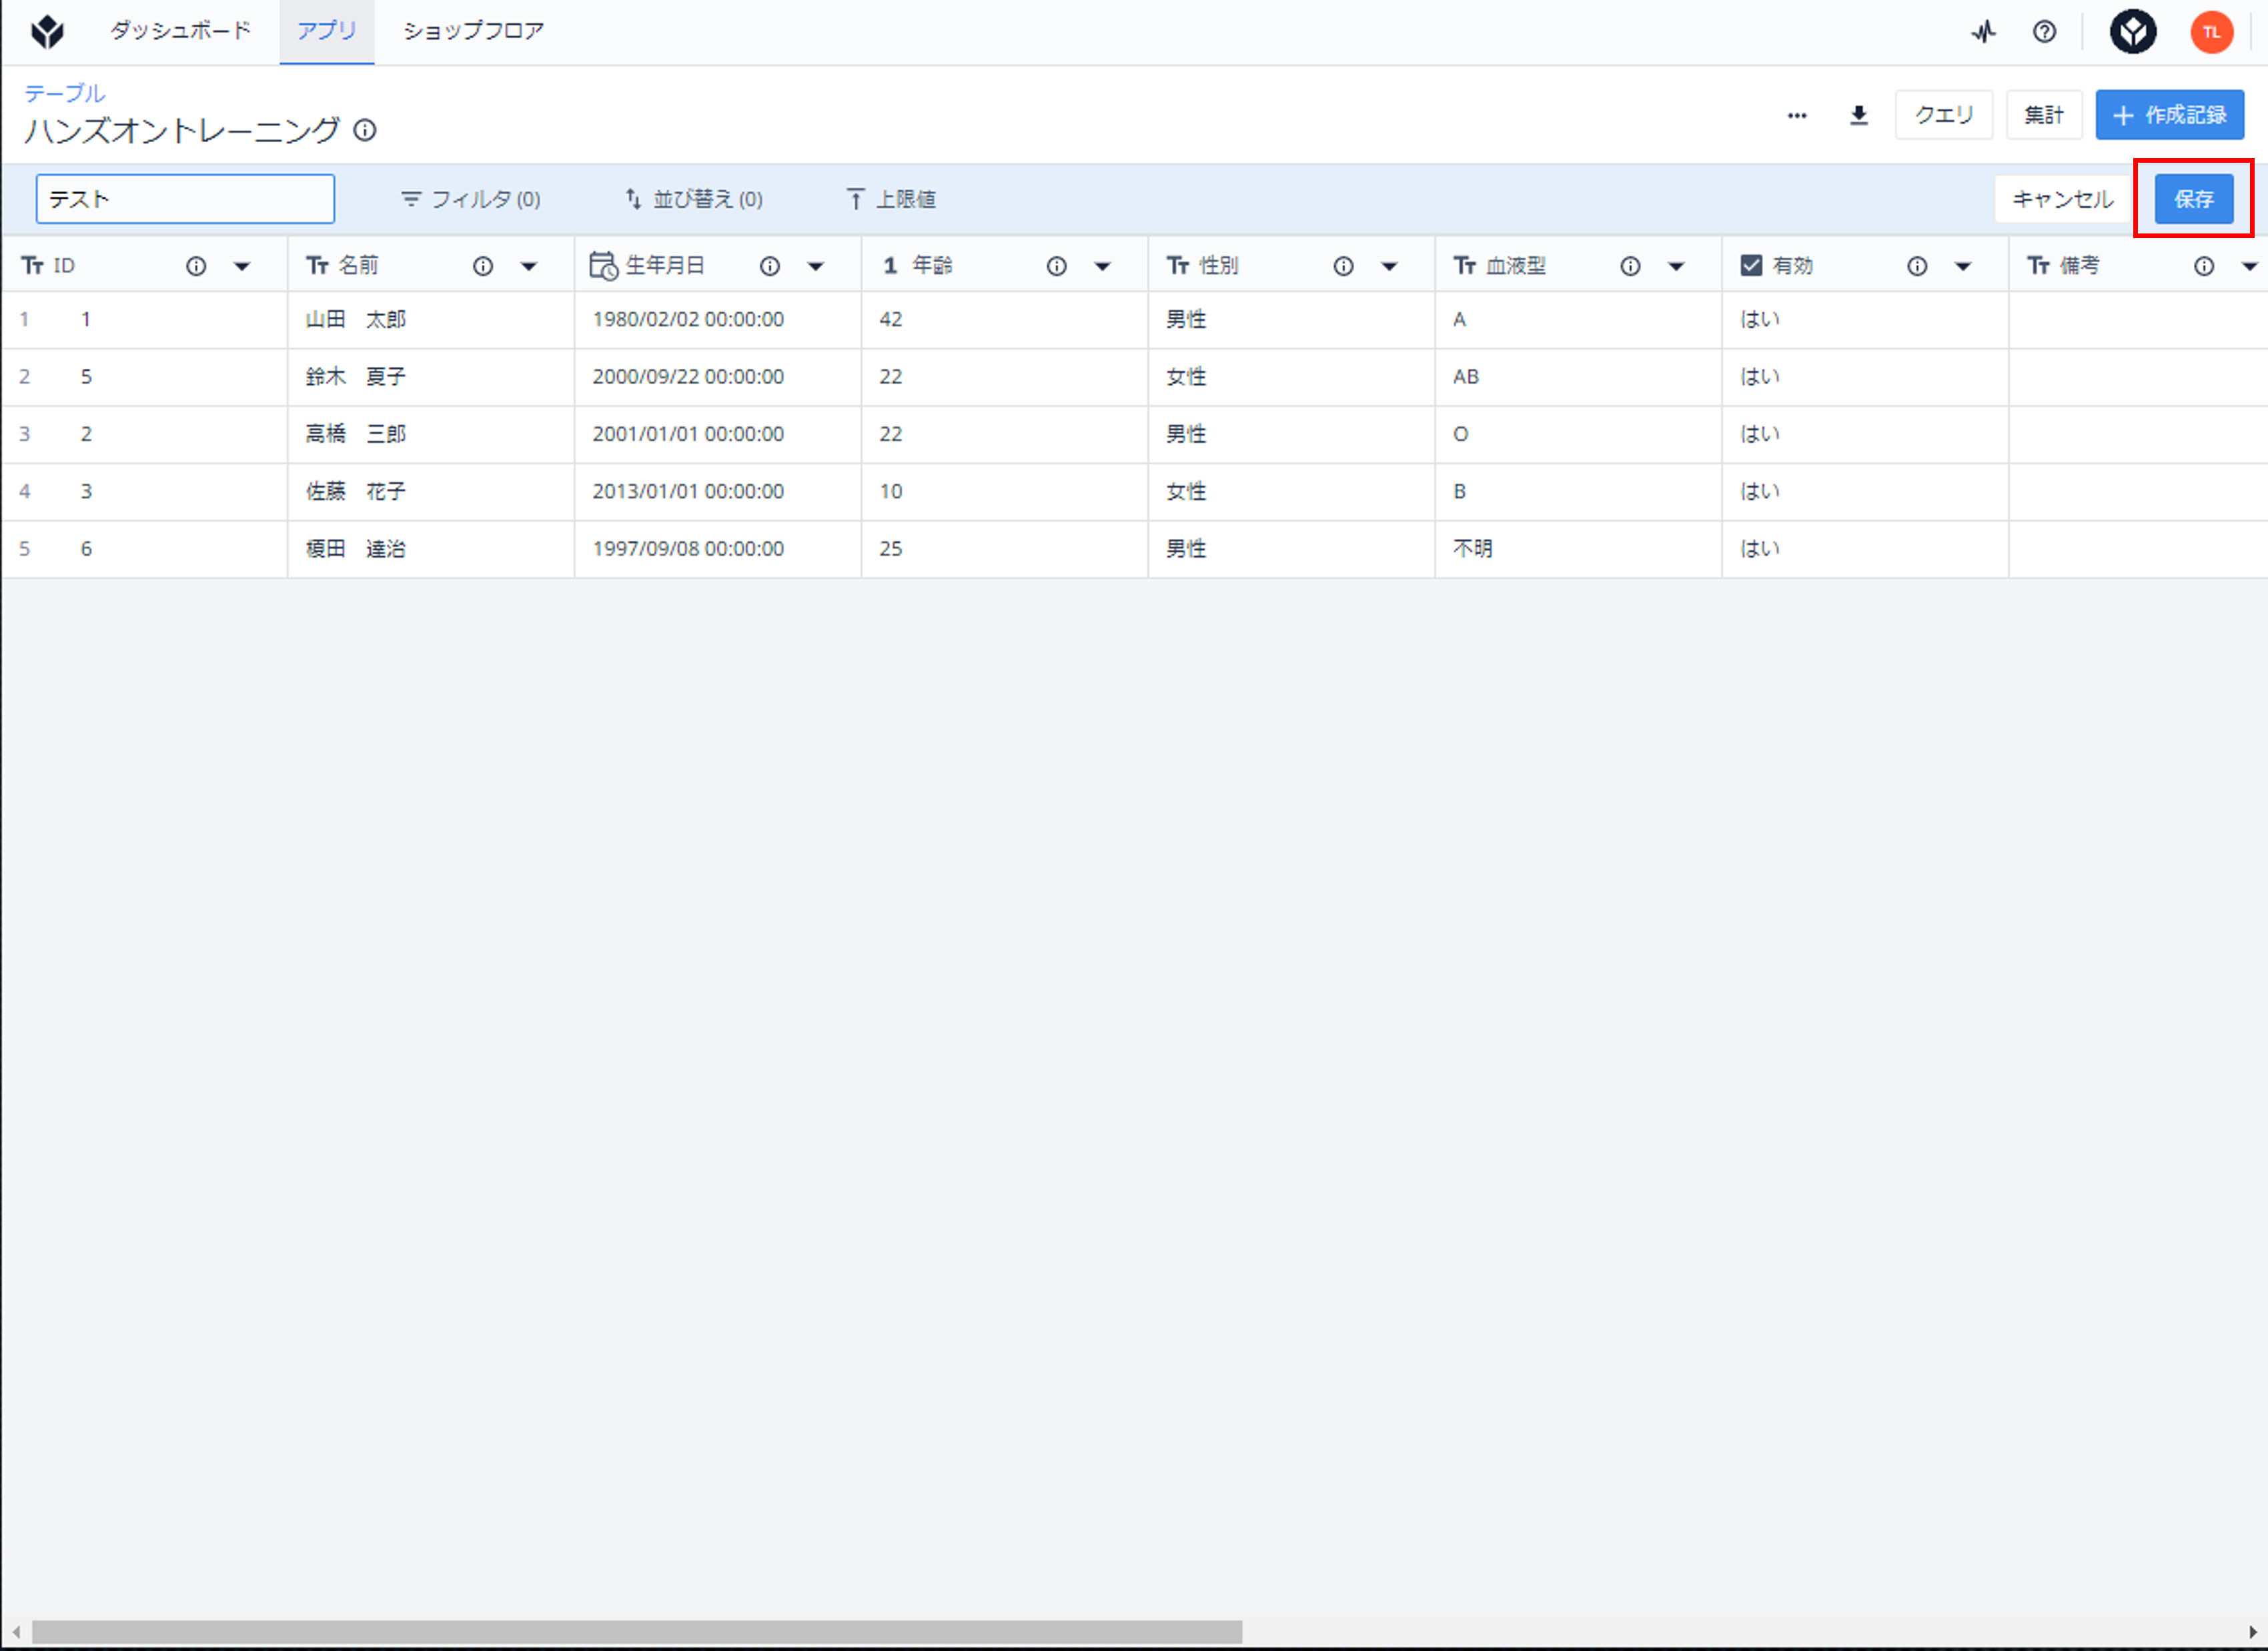Open the activity pulse icon
This screenshot has height=1651, width=2268.
click(x=1984, y=32)
